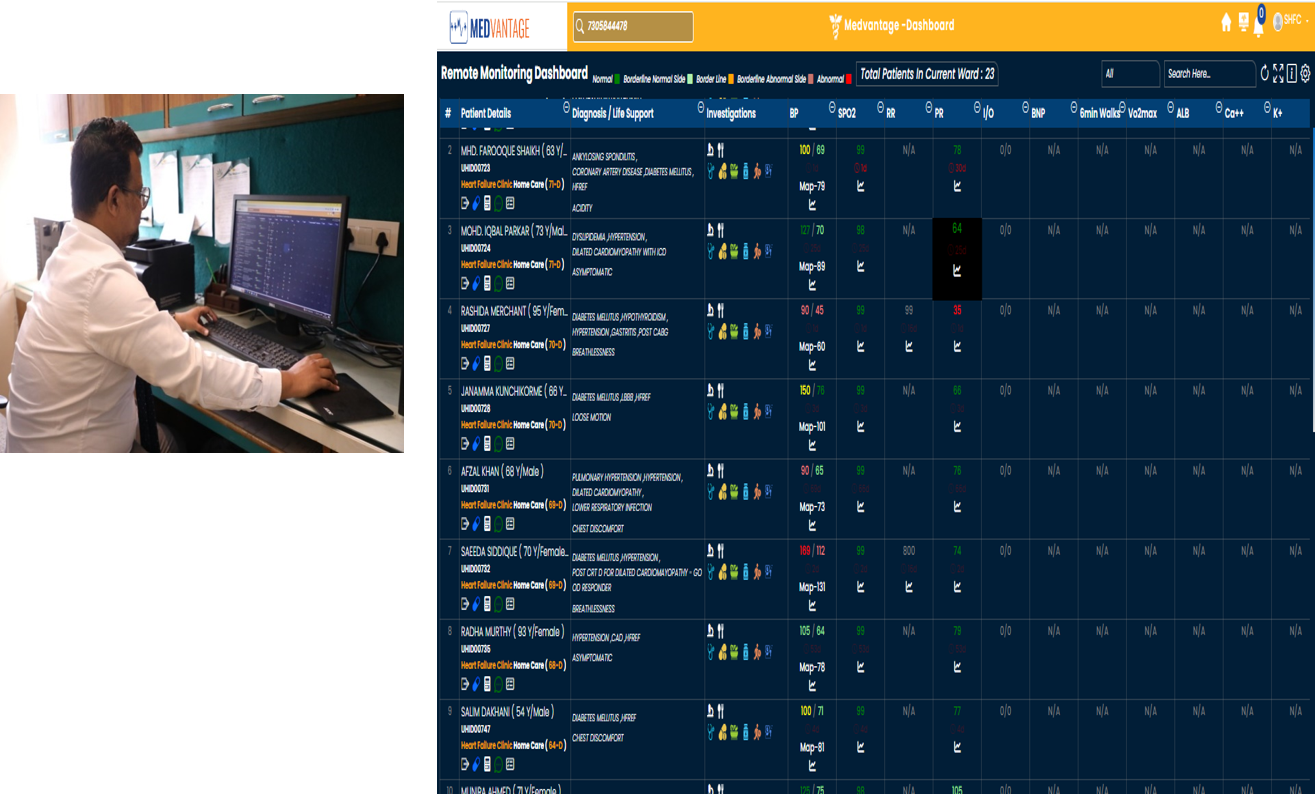Viewport: 1315px width, 794px height.
Task: Collapse icon between BP and SPO2 headers
Action: (832, 107)
